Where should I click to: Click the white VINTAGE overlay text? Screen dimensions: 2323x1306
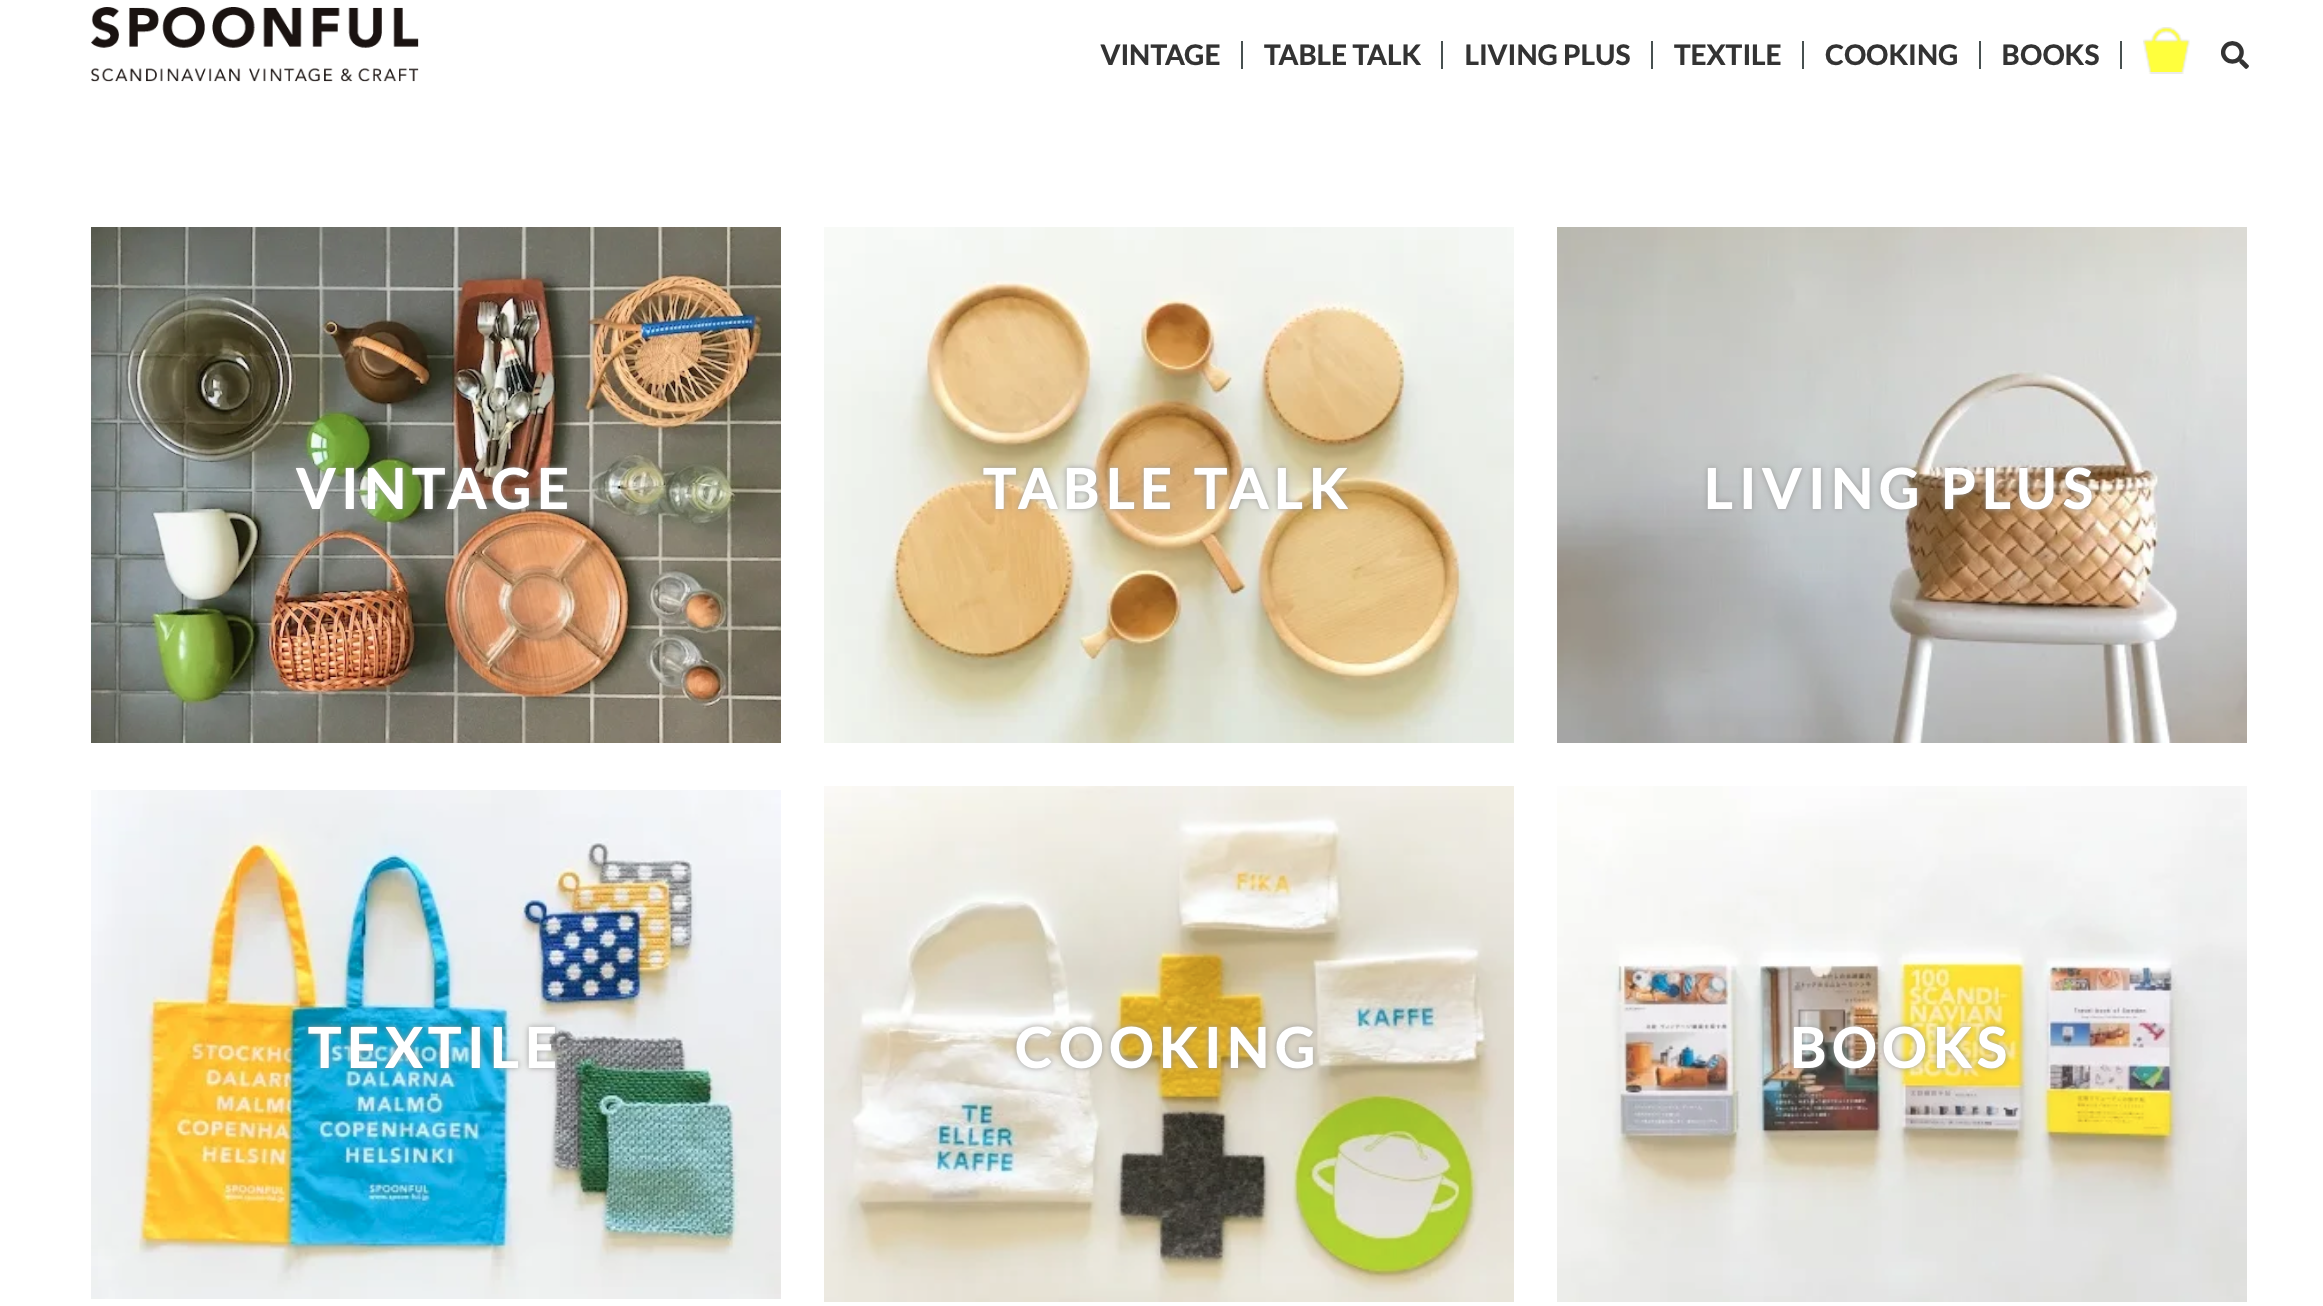click(433, 489)
